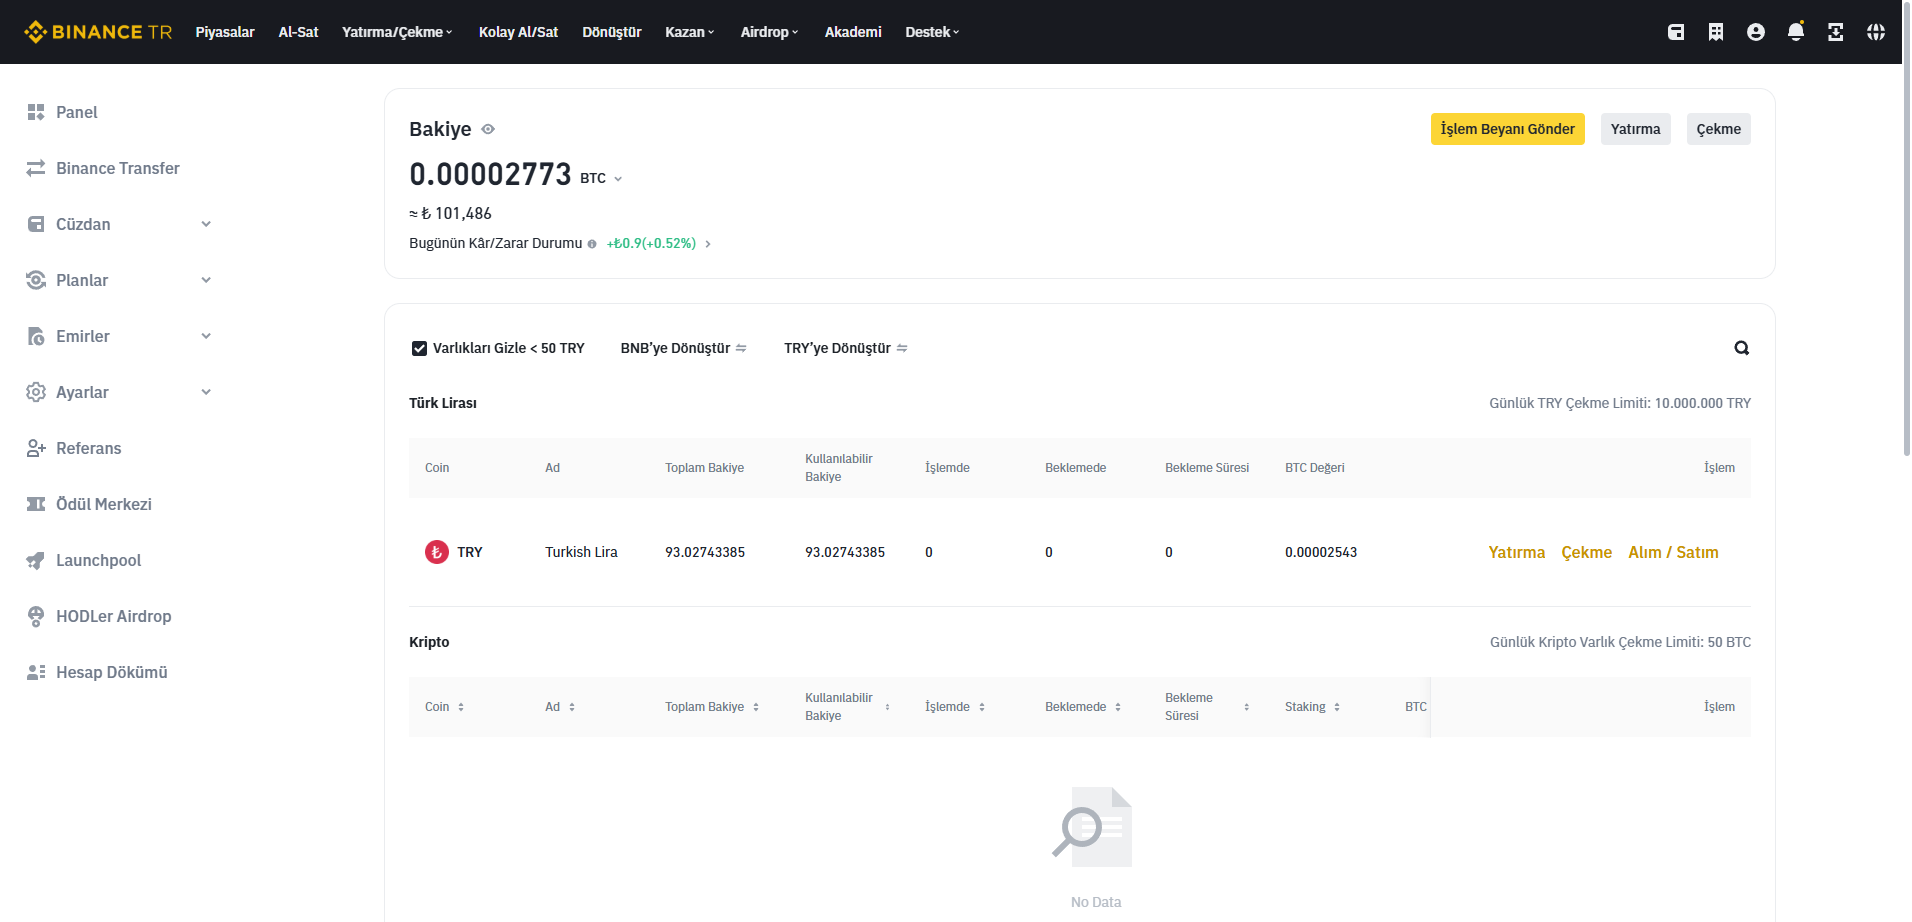
Task: Sort the Kripto table by Bekleme Süresi
Action: click(1247, 707)
